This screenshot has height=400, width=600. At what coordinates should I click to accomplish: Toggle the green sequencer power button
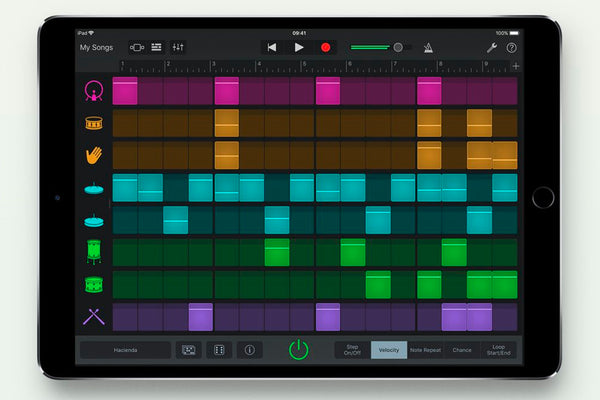click(299, 349)
